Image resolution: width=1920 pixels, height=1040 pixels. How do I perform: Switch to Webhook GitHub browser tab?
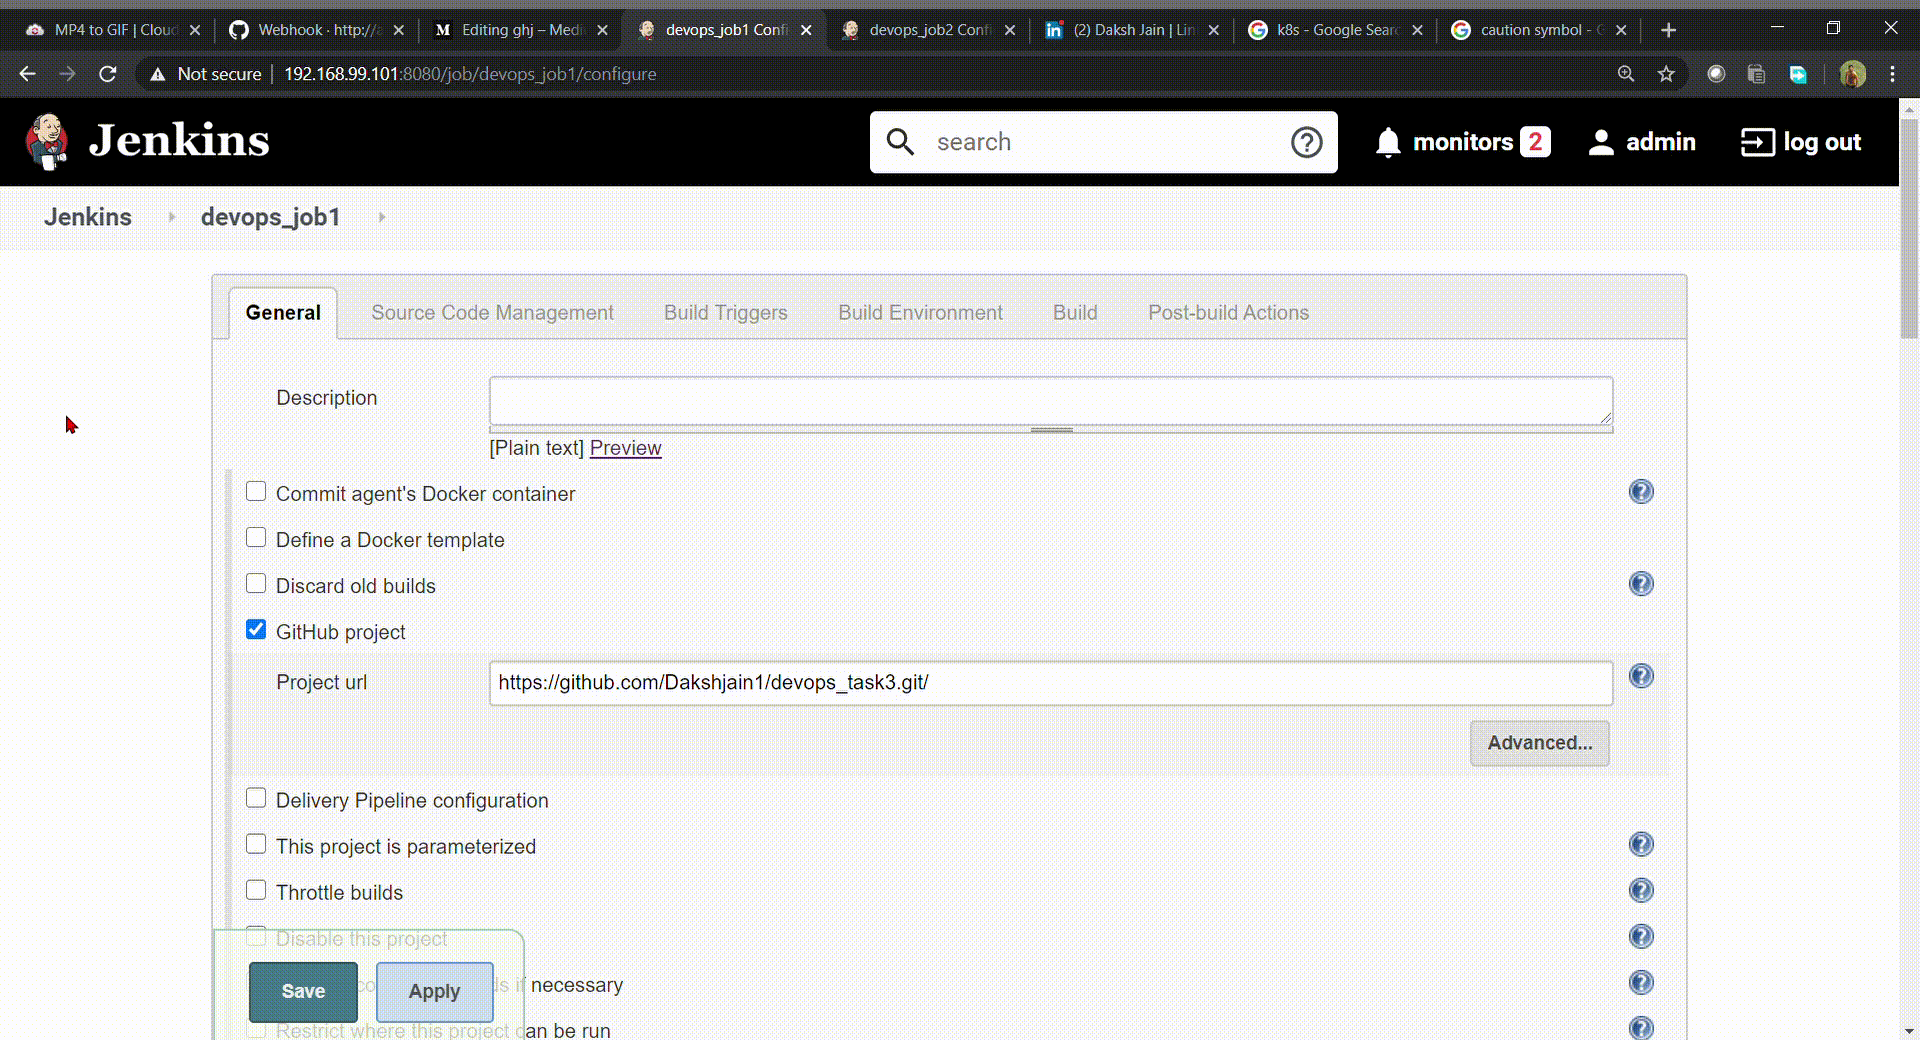318,30
